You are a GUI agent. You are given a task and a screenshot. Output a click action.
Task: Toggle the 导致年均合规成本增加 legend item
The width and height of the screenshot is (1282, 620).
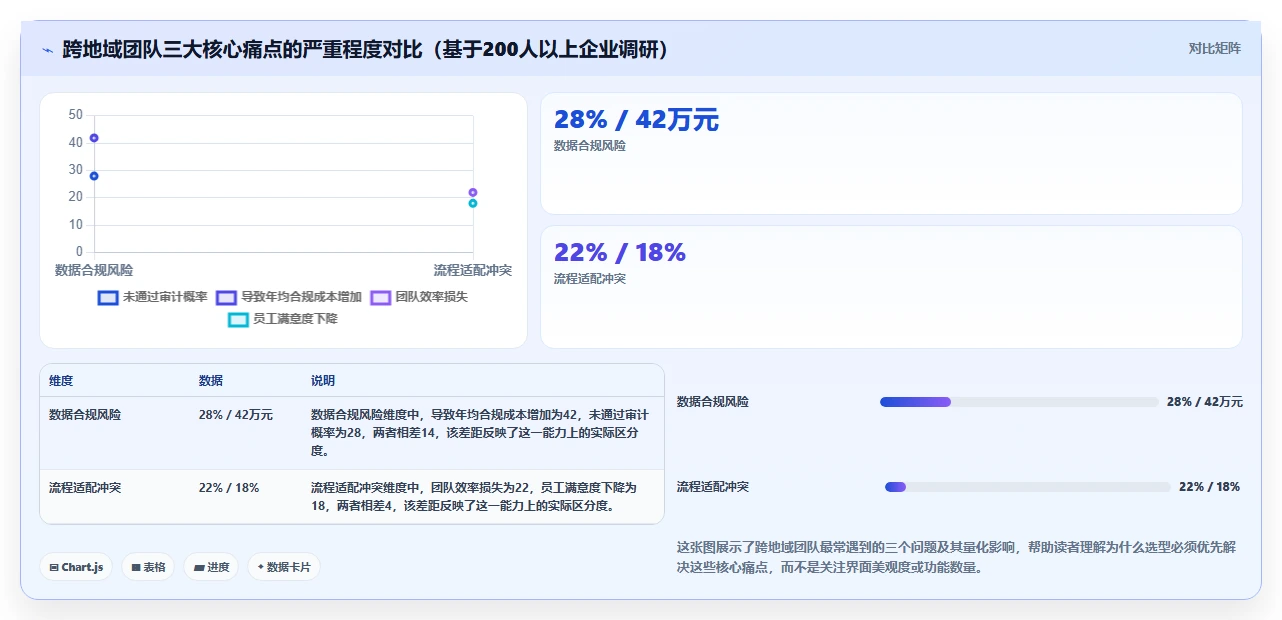(289, 297)
